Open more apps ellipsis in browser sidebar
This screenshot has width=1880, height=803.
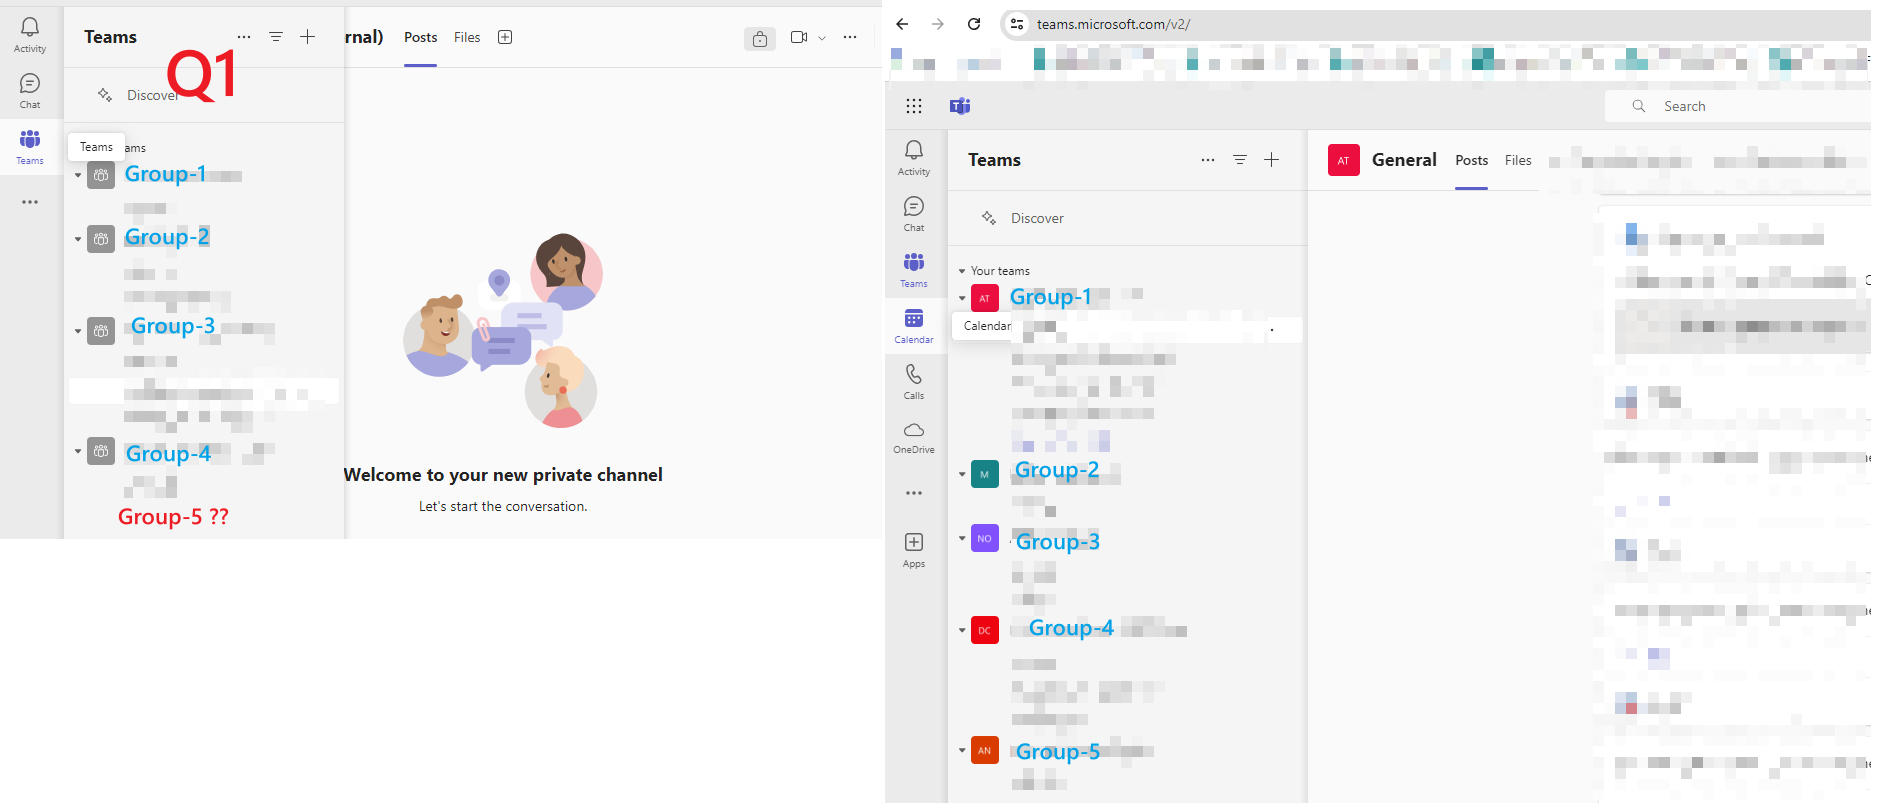click(914, 493)
